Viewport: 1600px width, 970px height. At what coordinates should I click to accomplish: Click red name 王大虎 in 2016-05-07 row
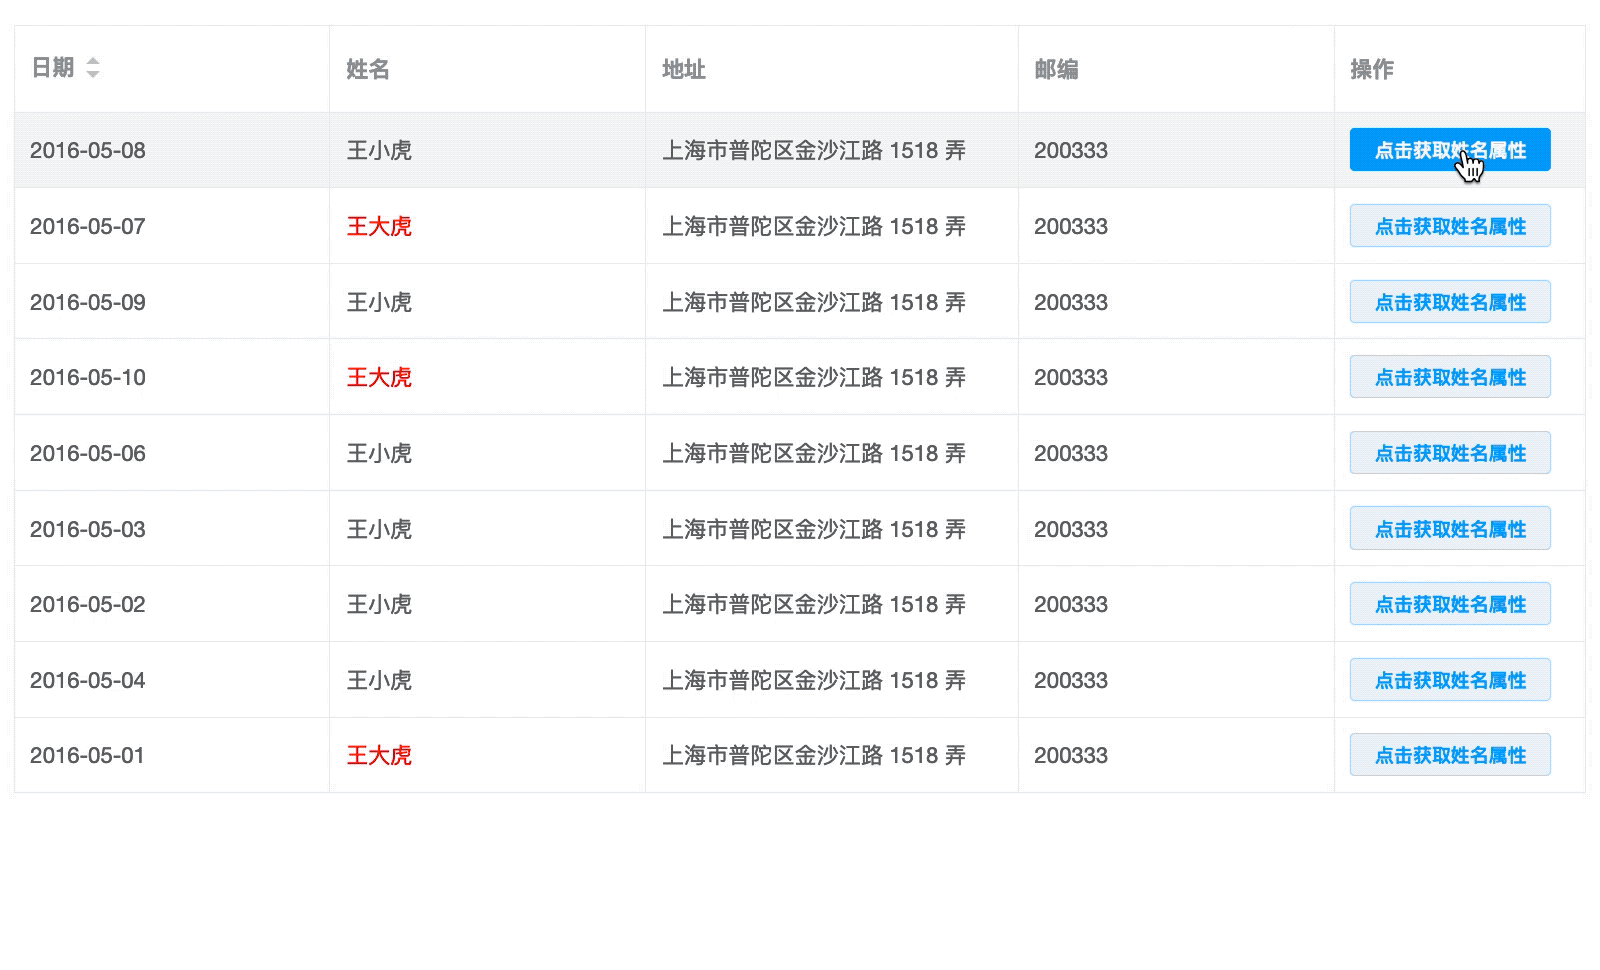point(379,226)
